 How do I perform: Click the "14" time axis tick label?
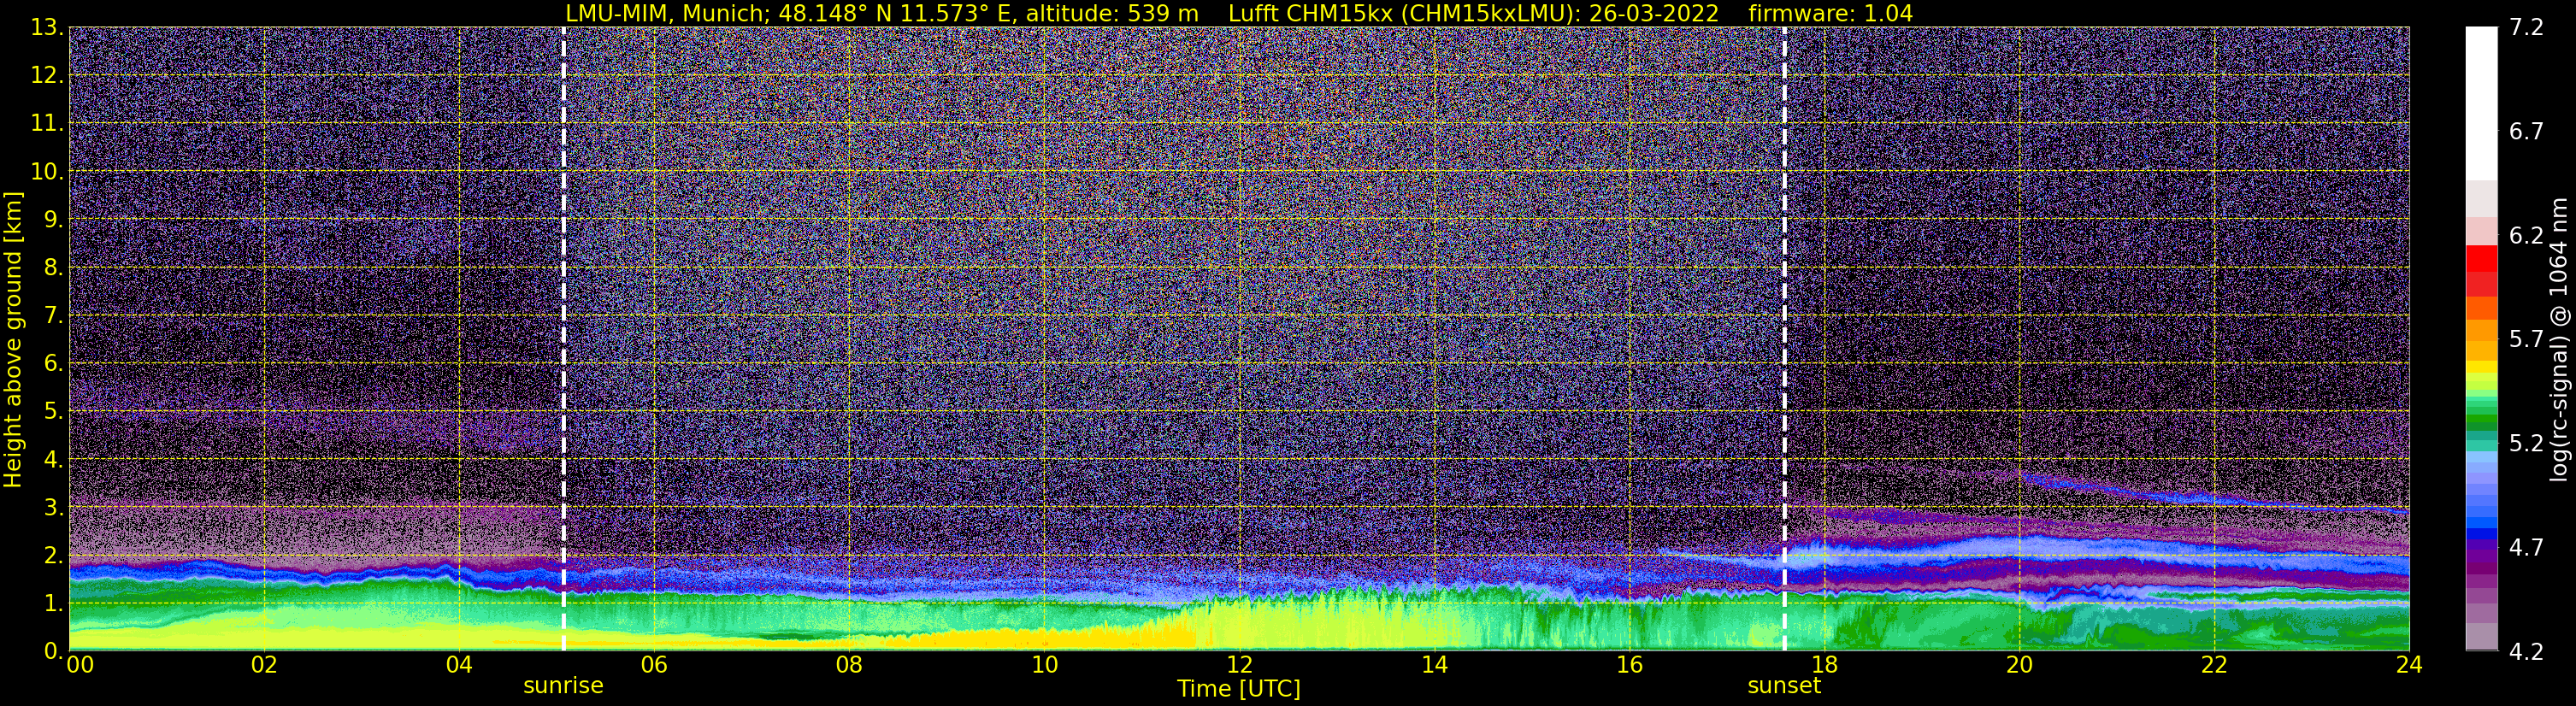pyautogui.click(x=1434, y=665)
